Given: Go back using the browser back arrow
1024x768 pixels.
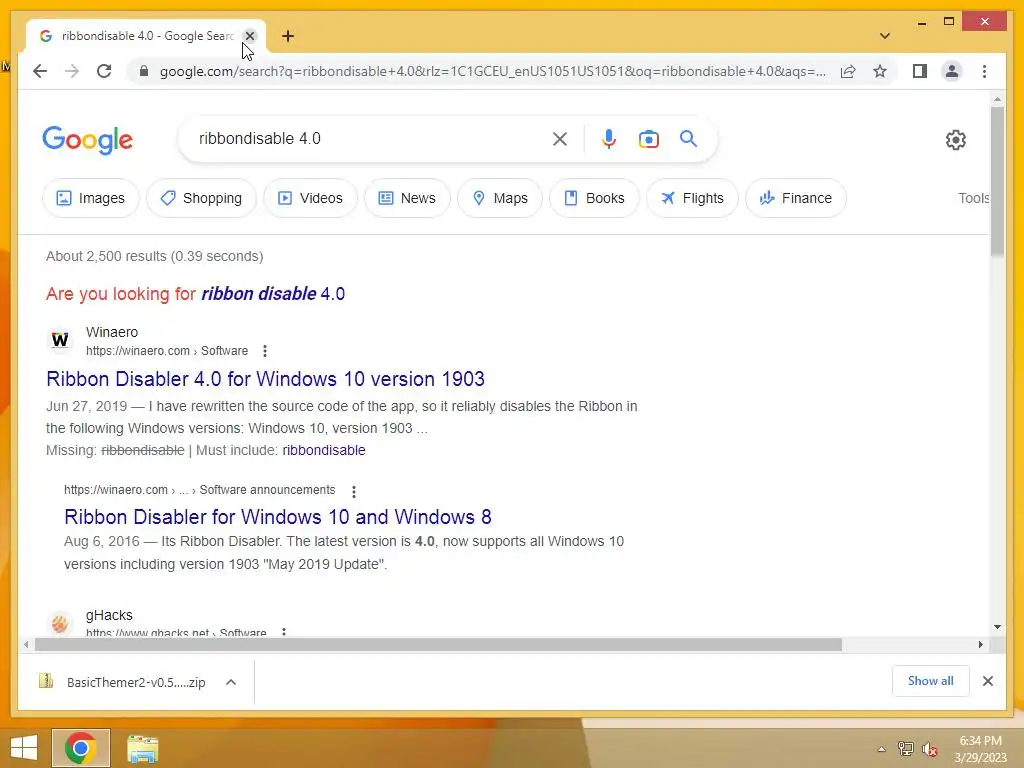Looking at the screenshot, I should pyautogui.click(x=40, y=71).
